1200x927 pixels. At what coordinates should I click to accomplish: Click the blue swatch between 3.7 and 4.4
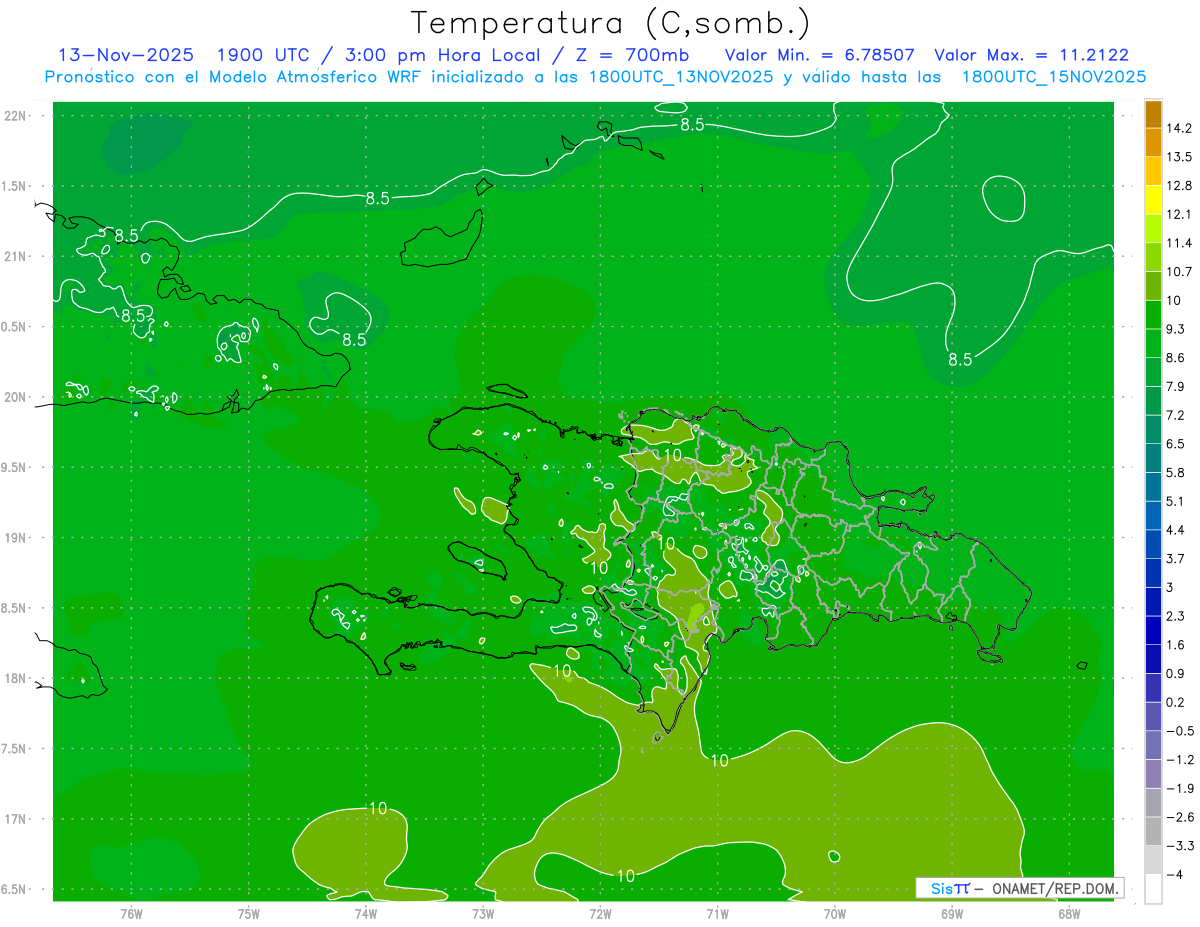[x=1153, y=544]
